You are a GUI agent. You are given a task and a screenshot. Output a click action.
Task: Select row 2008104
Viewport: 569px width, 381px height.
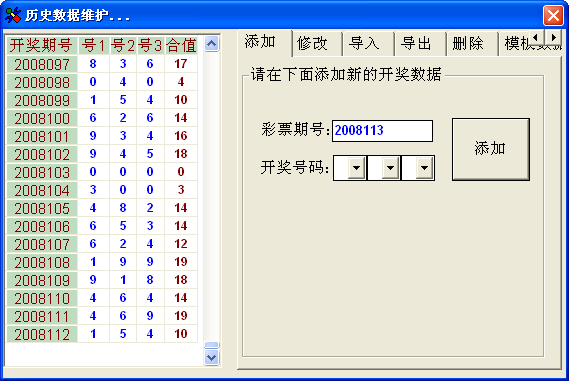coord(102,190)
